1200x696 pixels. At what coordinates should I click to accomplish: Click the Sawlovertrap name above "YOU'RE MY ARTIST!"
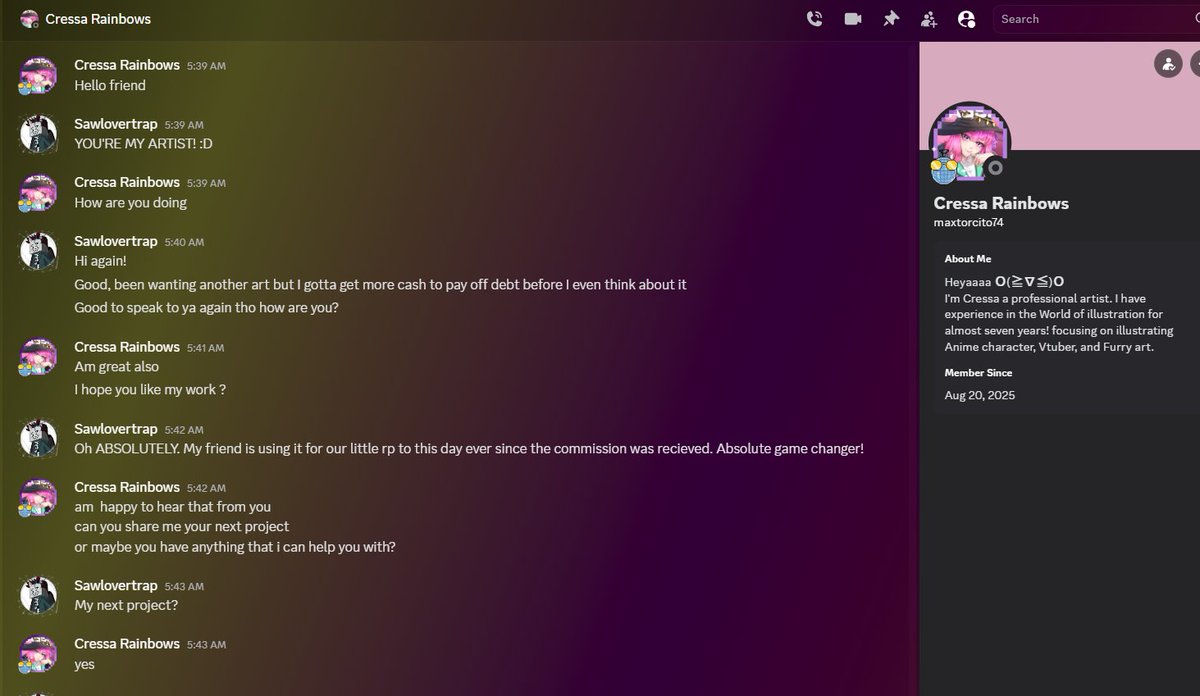click(116, 124)
